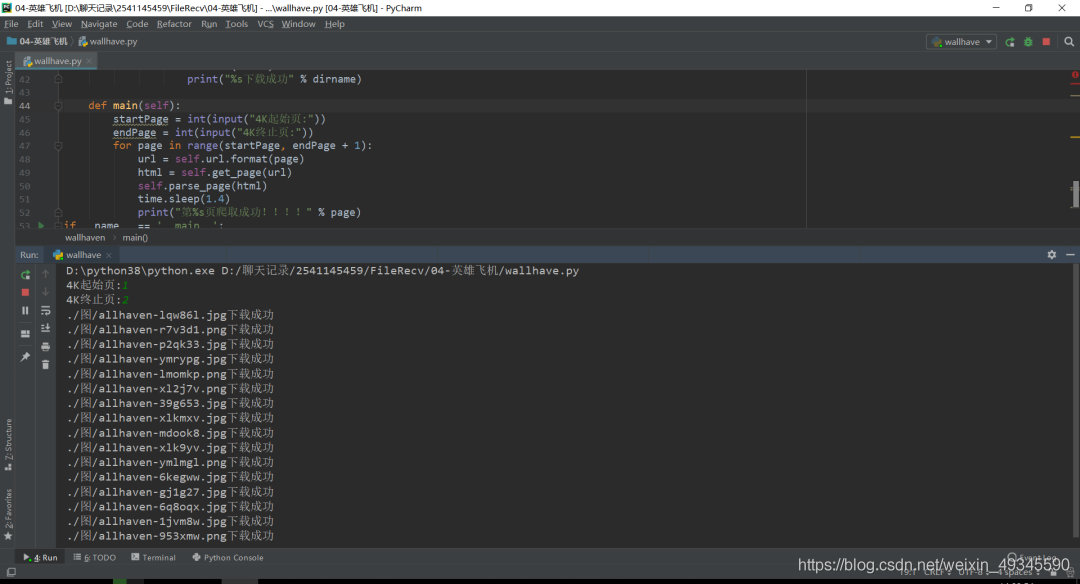Click the main() breadcrumb

(x=135, y=238)
